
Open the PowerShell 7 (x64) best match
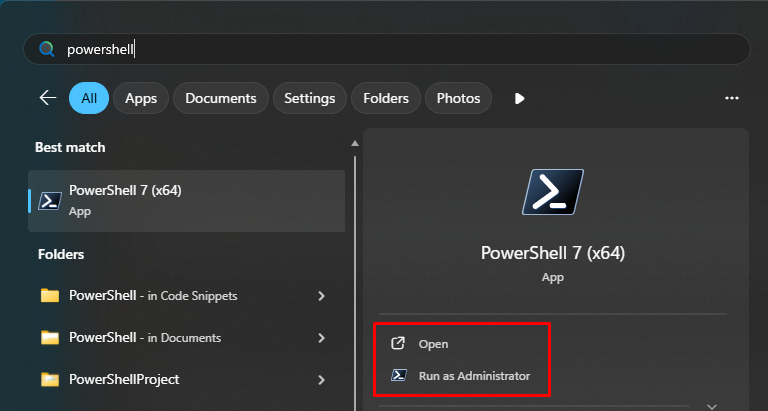[187, 201]
